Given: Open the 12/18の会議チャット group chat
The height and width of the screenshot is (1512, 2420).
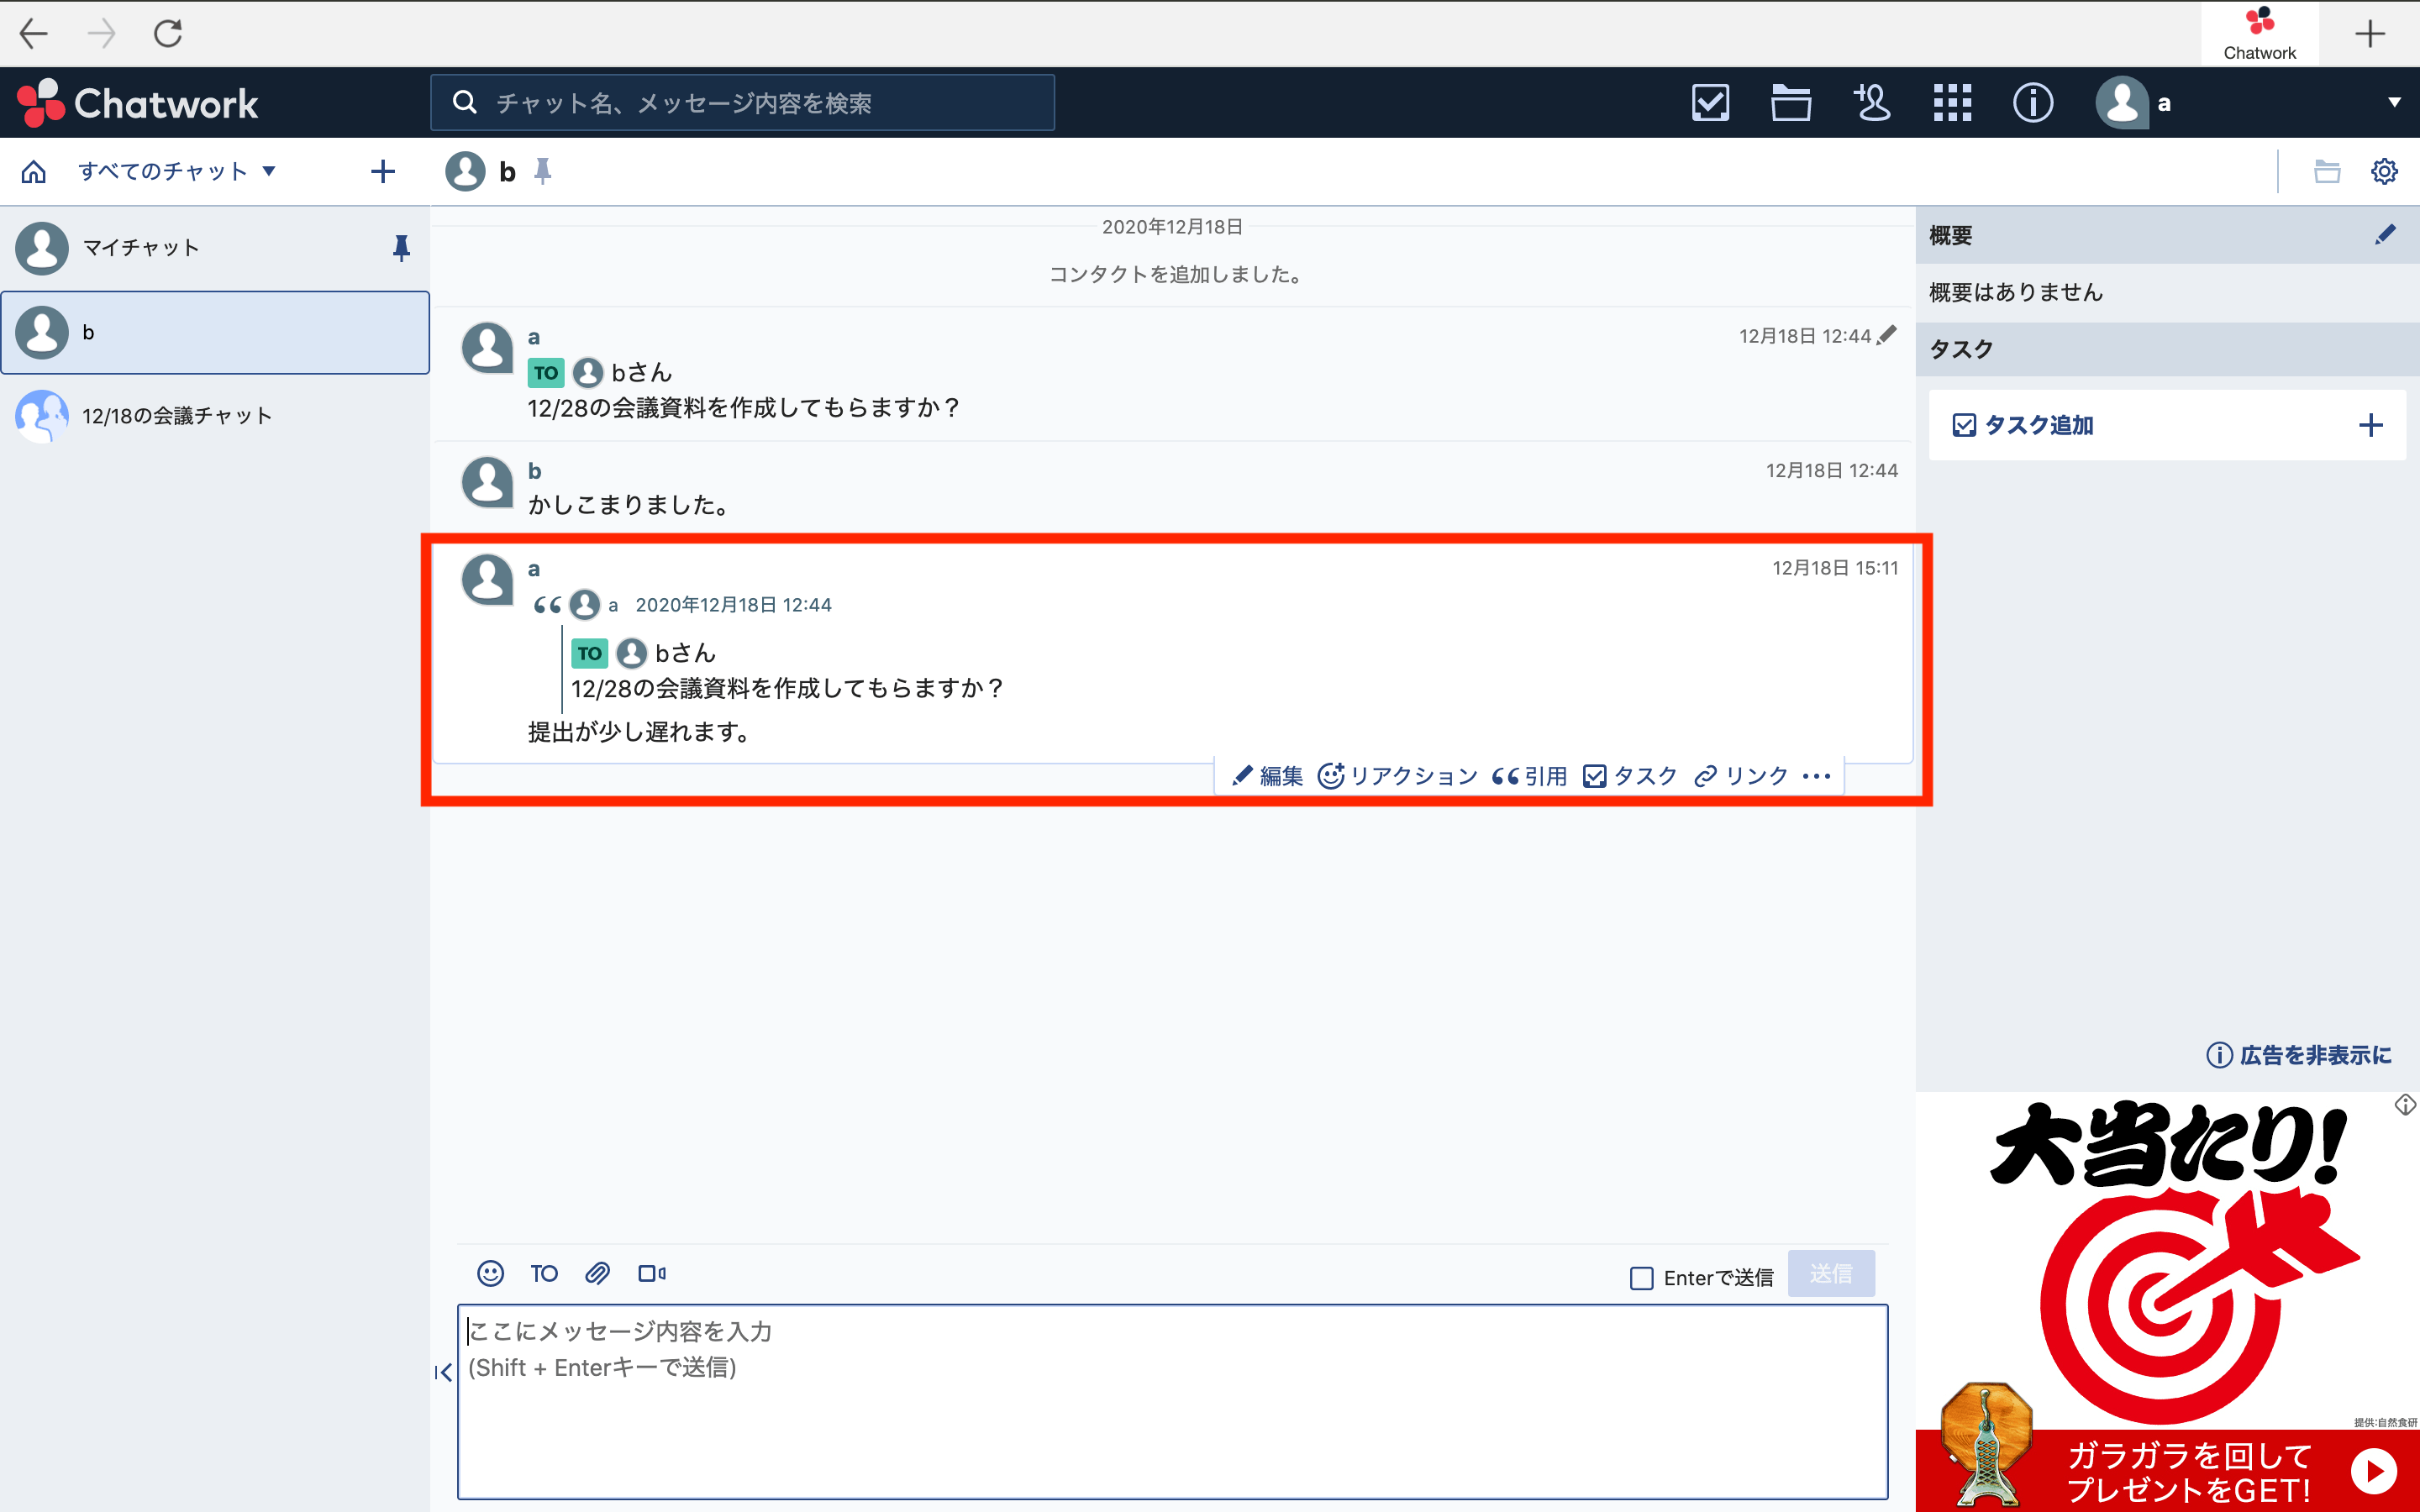Looking at the screenshot, I should pos(215,416).
